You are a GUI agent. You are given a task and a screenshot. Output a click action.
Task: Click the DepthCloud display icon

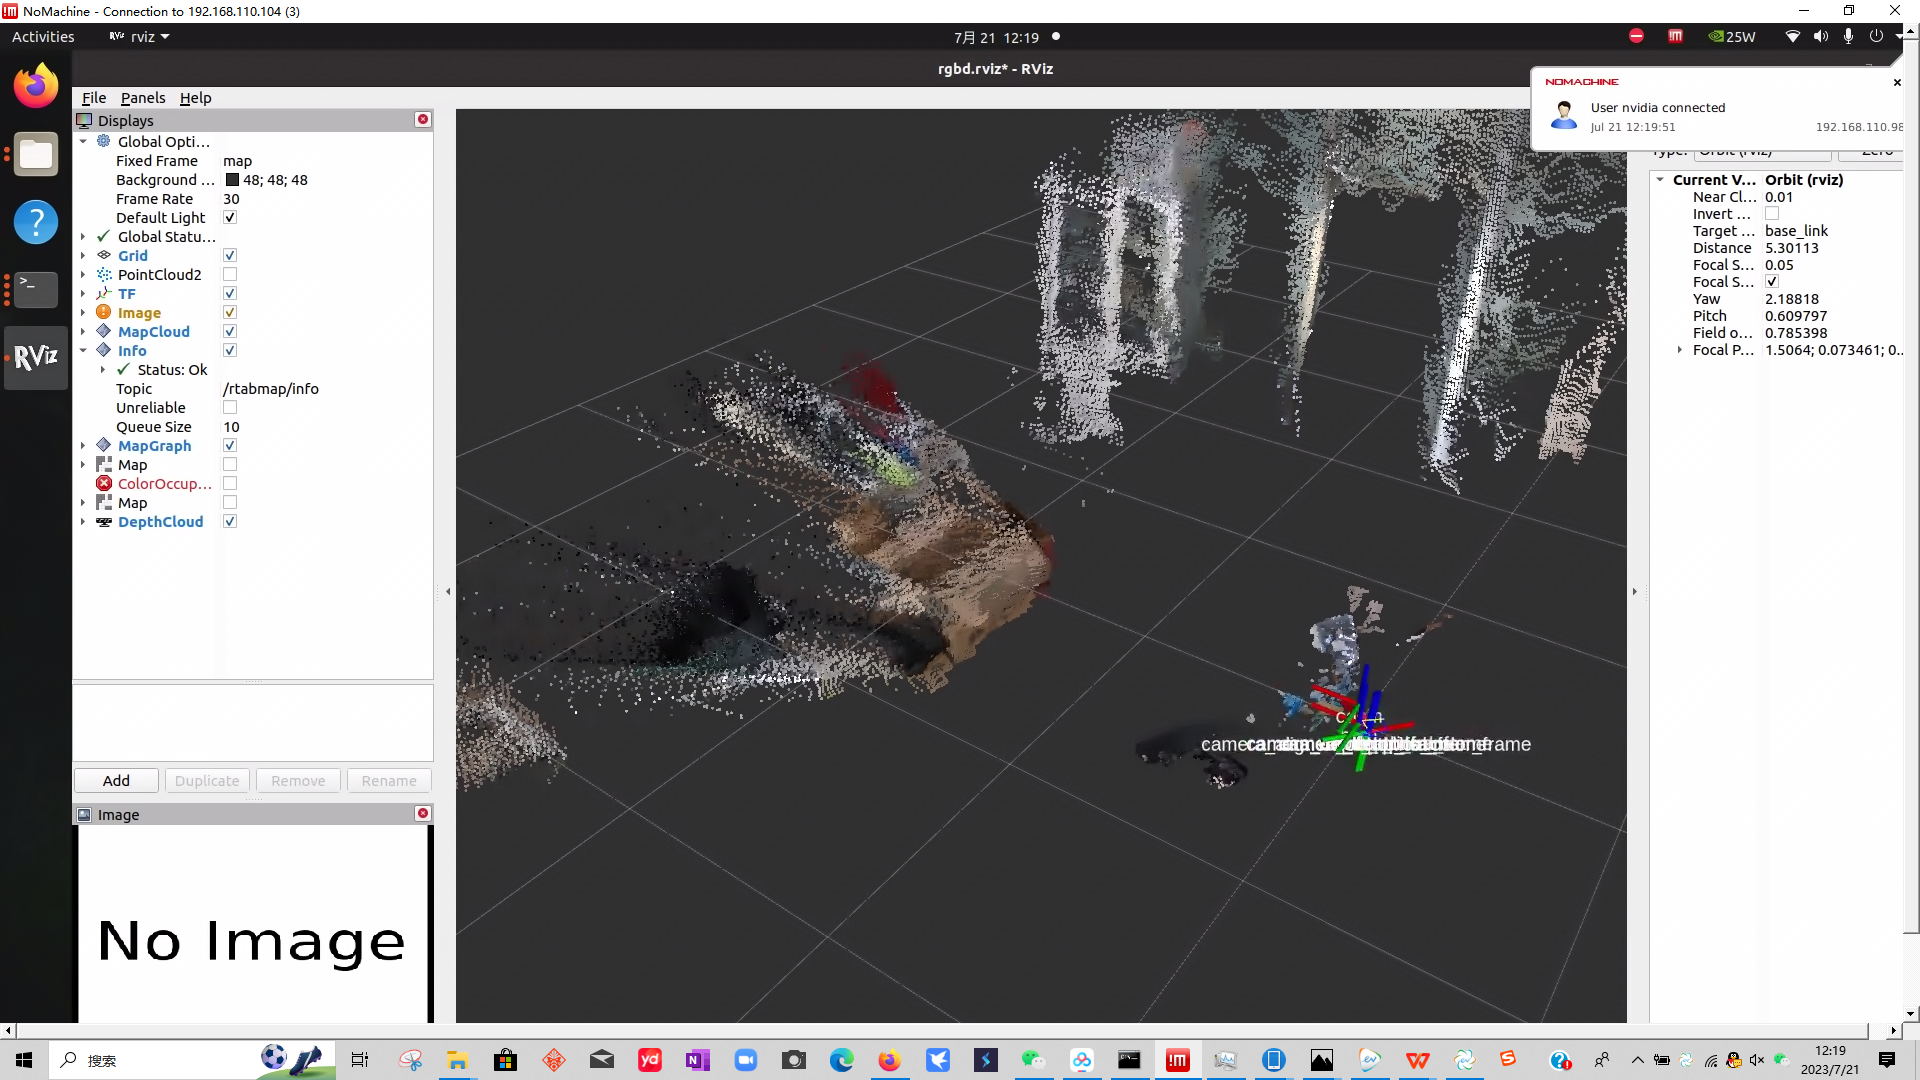[x=104, y=521]
